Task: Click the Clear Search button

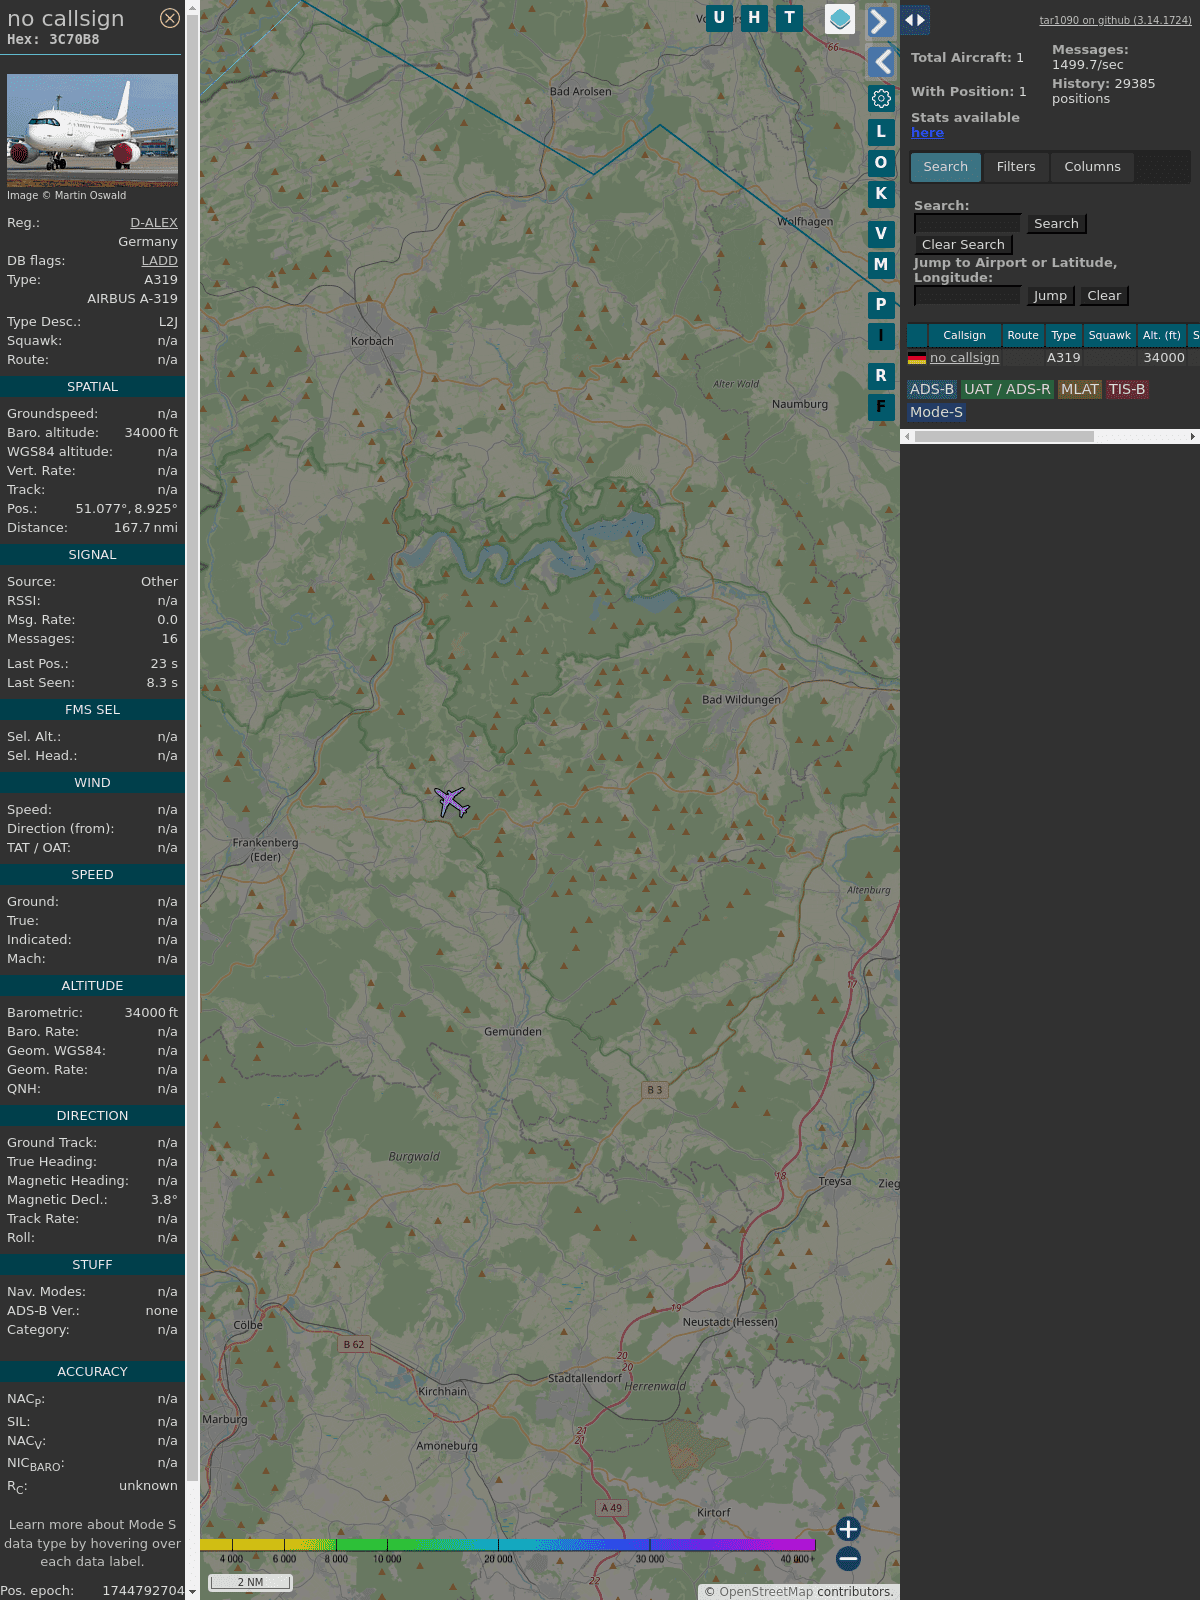Action: [x=963, y=245]
